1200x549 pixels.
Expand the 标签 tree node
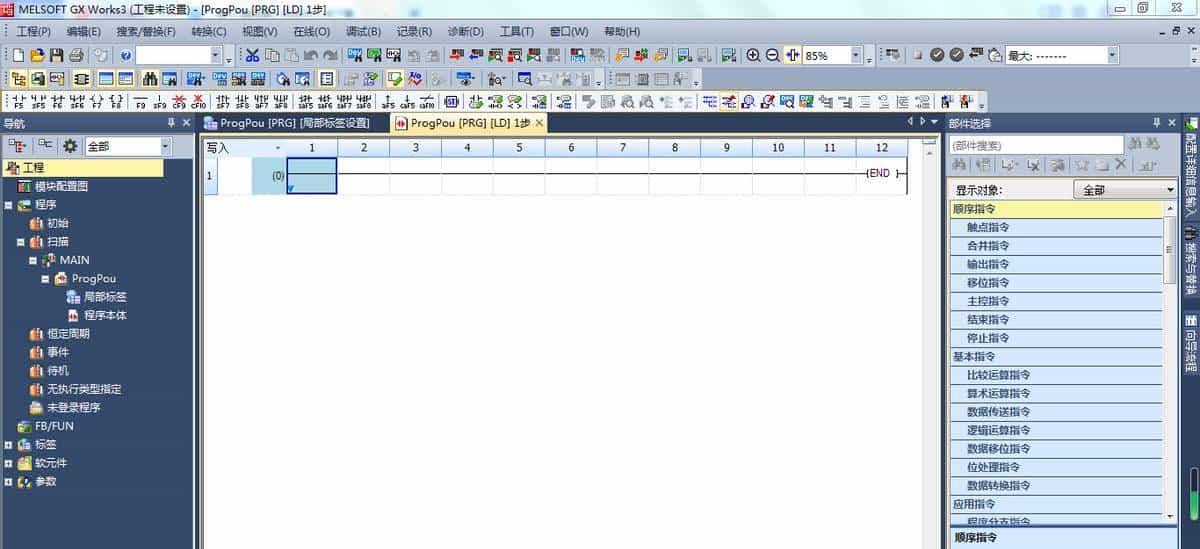9,445
